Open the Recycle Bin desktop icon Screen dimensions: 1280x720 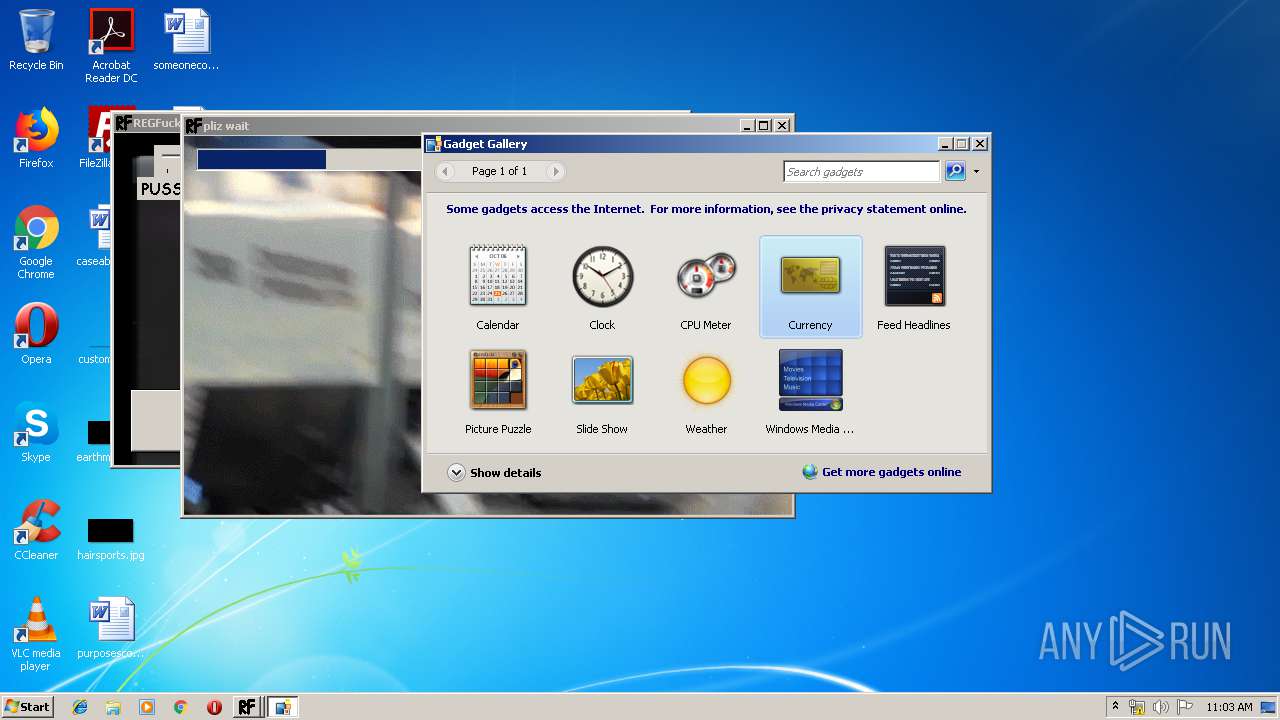[36, 40]
